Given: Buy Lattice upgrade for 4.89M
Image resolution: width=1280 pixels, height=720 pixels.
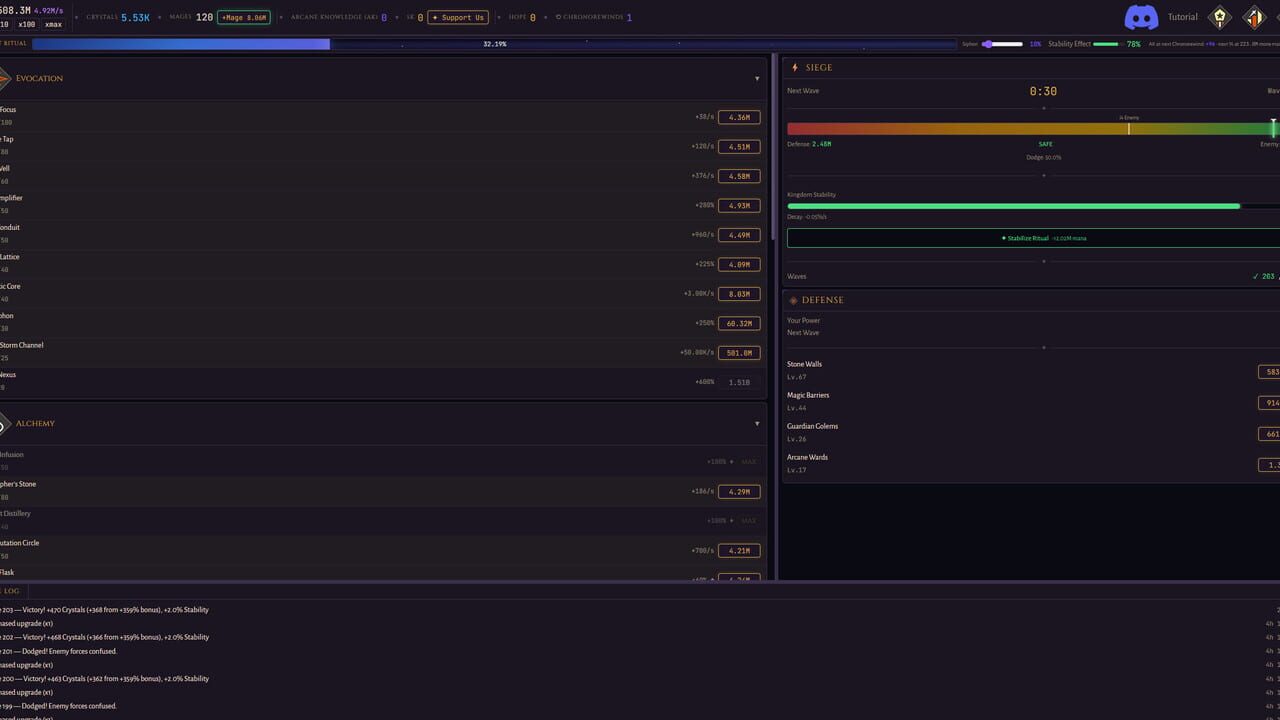Looking at the screenshot, I should 739,264.
